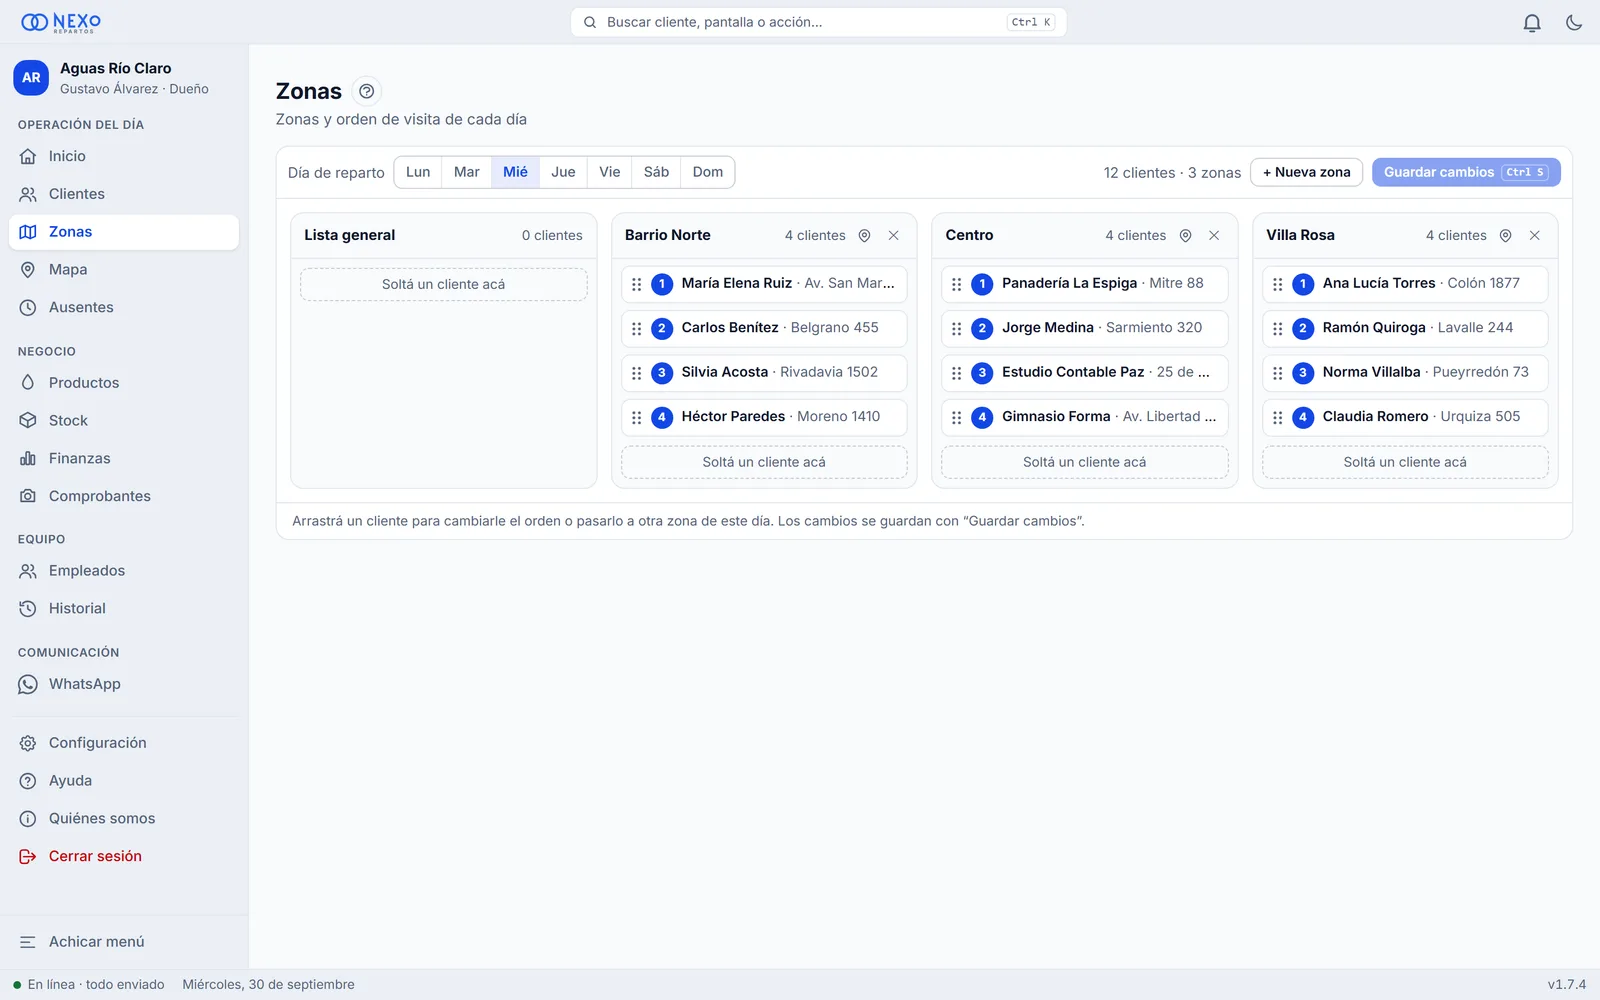Open Clientes in sidebar
The image size is (1600, 1000).
pos(124,194)
